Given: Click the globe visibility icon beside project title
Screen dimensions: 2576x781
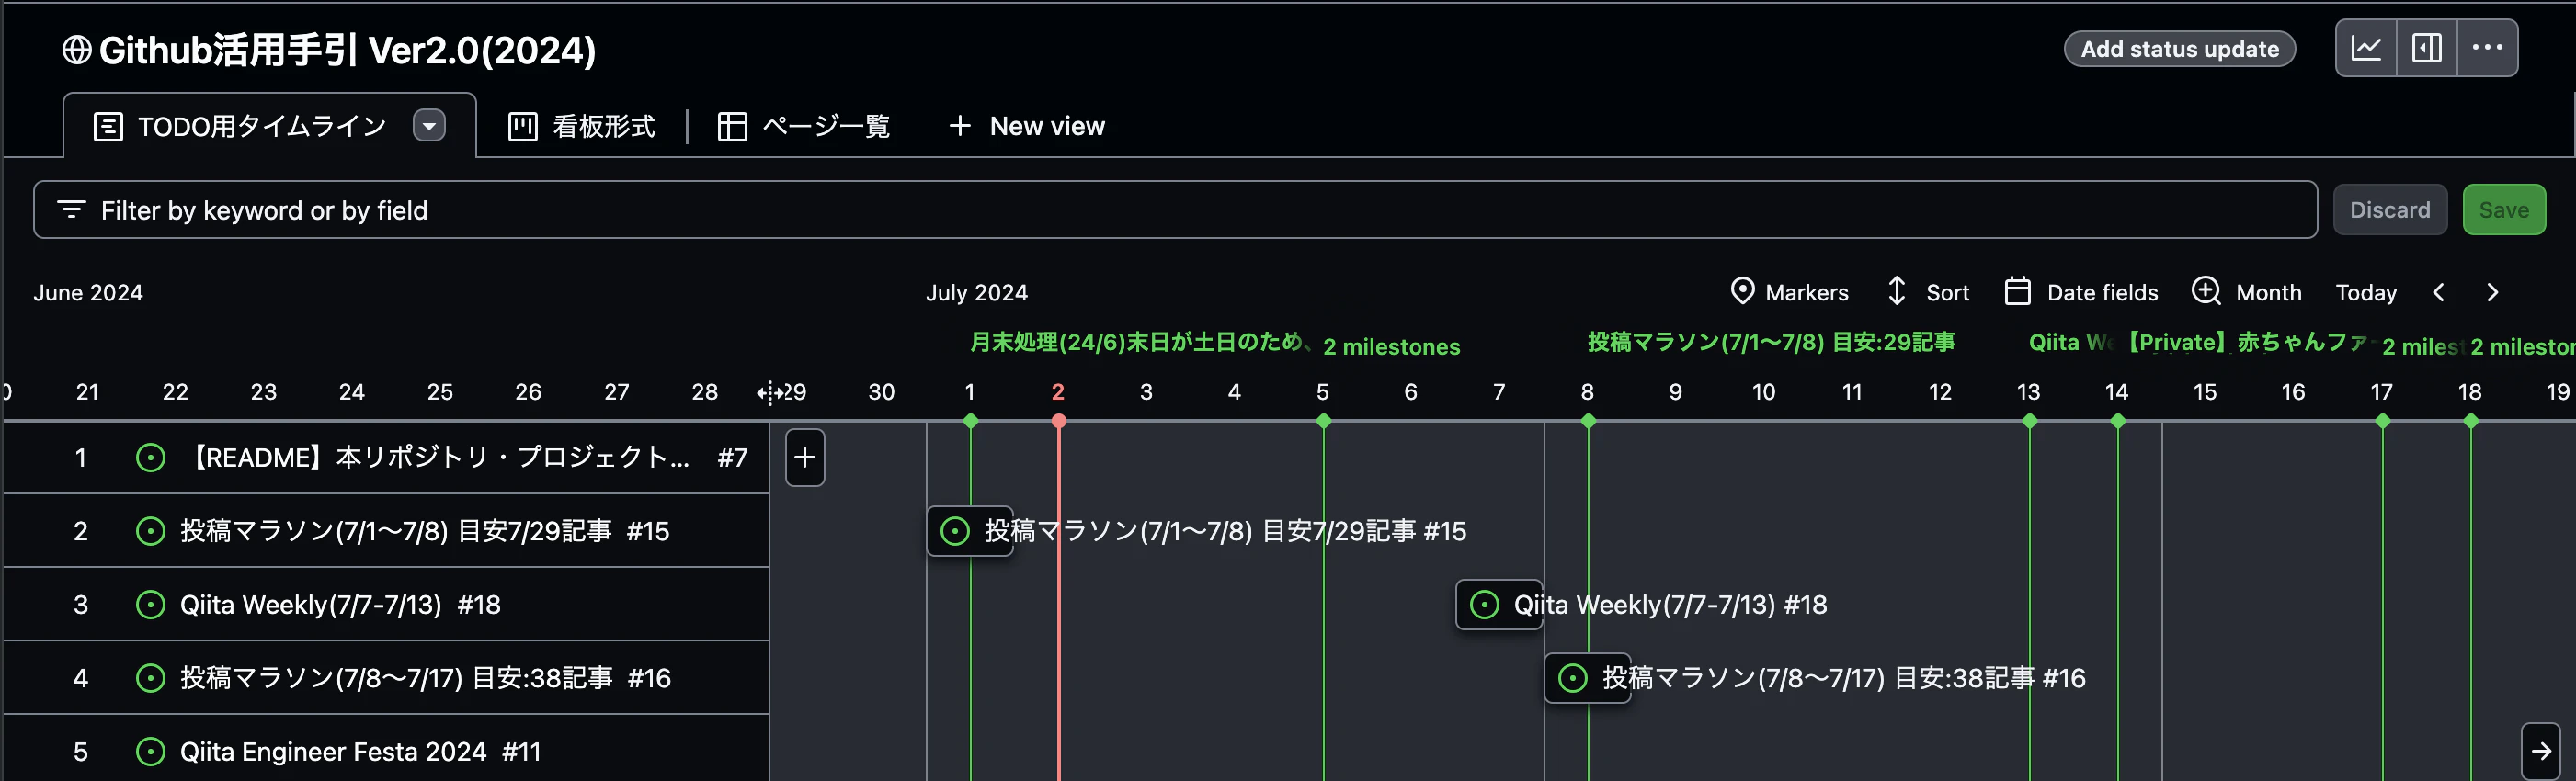Looking at the screenshot, I should click(76, 50).
